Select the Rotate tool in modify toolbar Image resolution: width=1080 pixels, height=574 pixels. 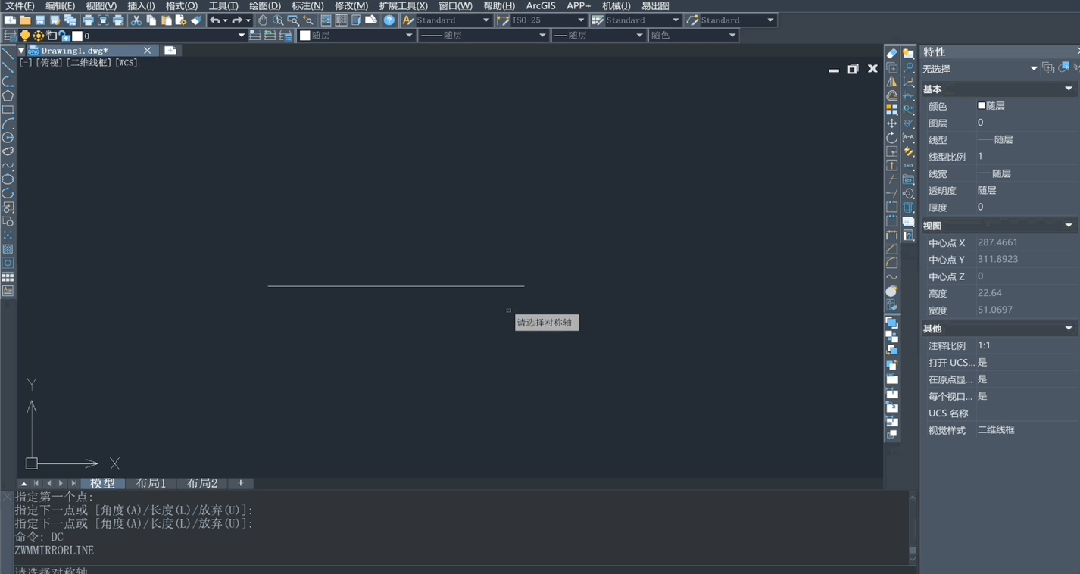pos(892,137)
